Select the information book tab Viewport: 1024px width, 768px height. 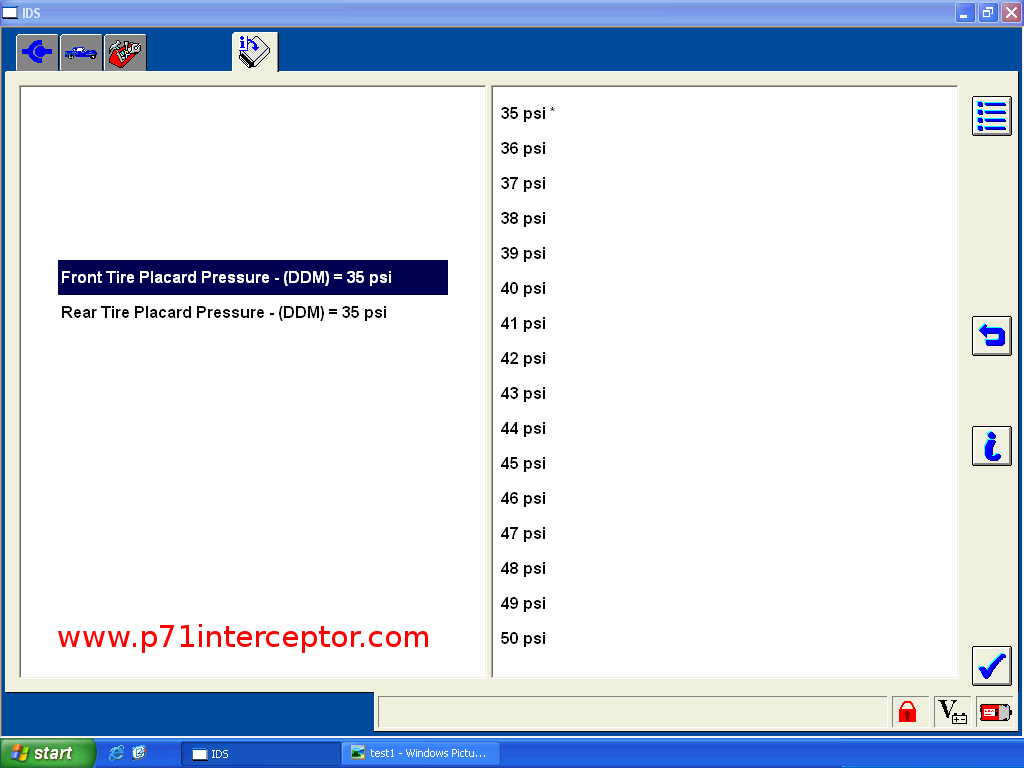coord(255,52)
